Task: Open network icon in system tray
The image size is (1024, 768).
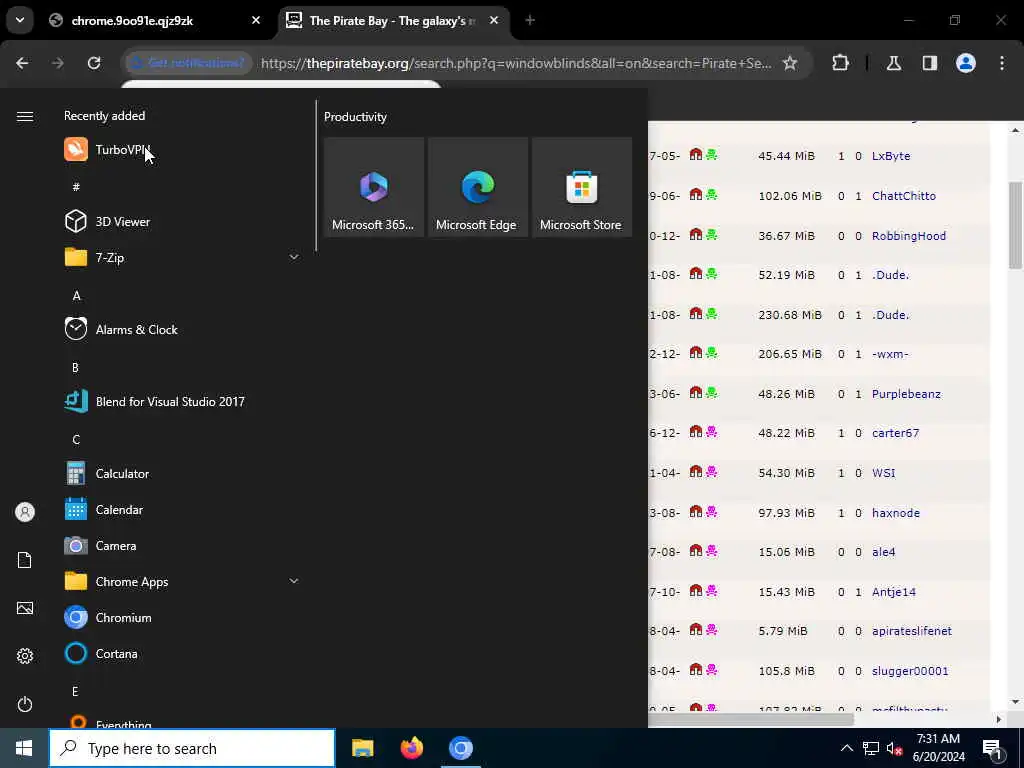Action: point(871,748)
